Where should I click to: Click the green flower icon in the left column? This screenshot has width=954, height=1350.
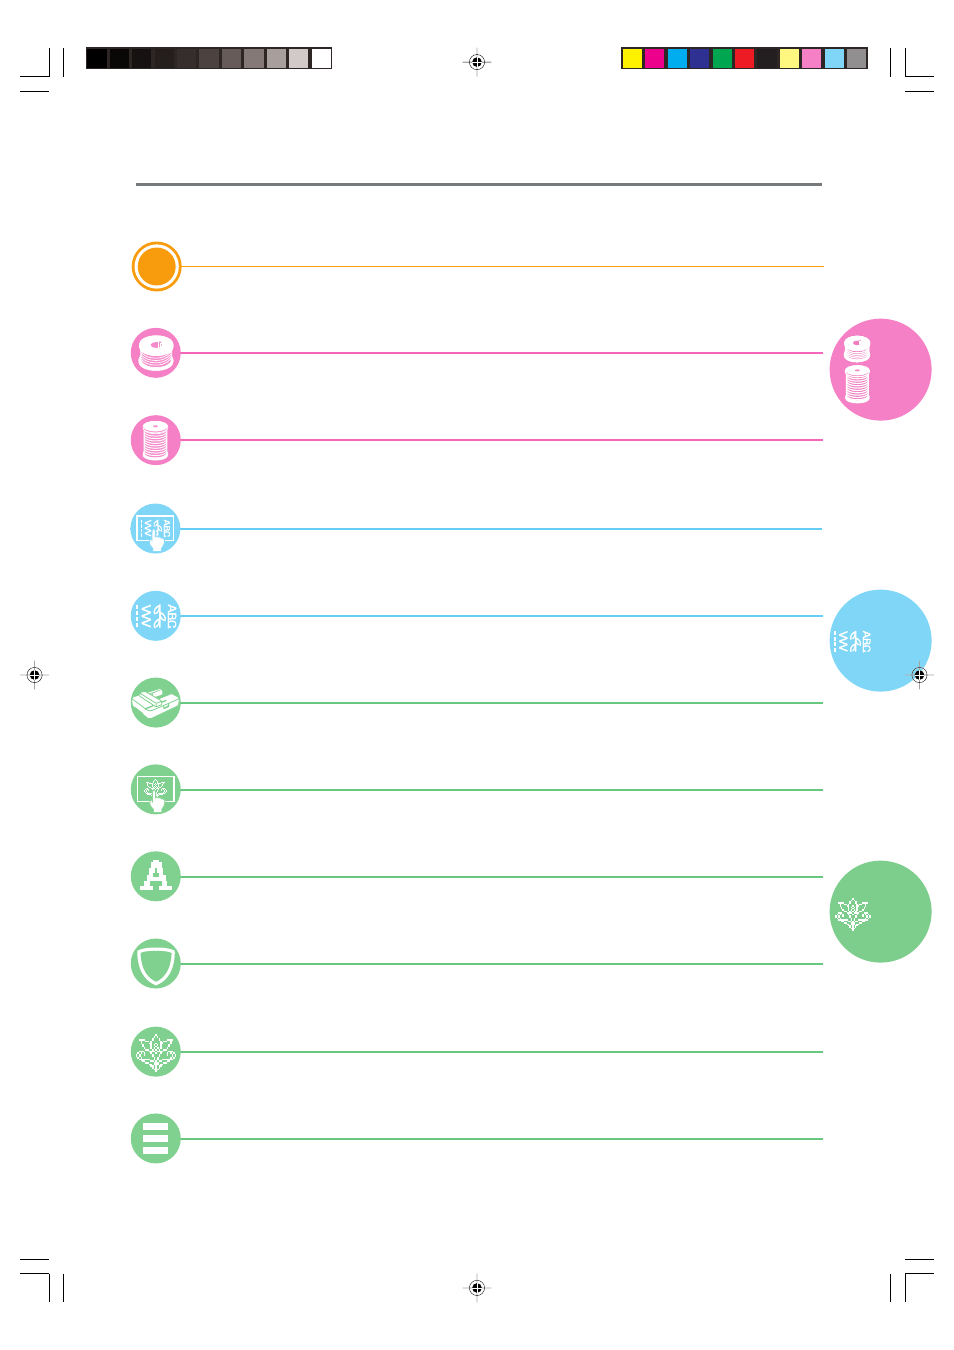(x=156, y=1052)
